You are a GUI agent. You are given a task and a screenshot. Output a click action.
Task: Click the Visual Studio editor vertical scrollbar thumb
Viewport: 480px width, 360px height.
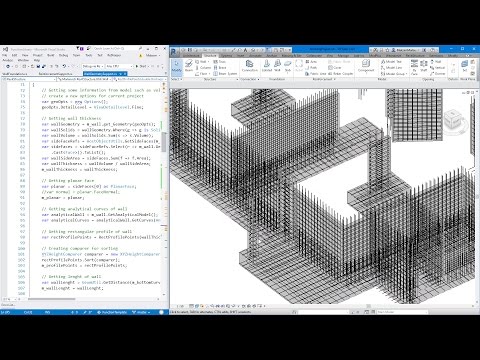click(x=164, y=142)
